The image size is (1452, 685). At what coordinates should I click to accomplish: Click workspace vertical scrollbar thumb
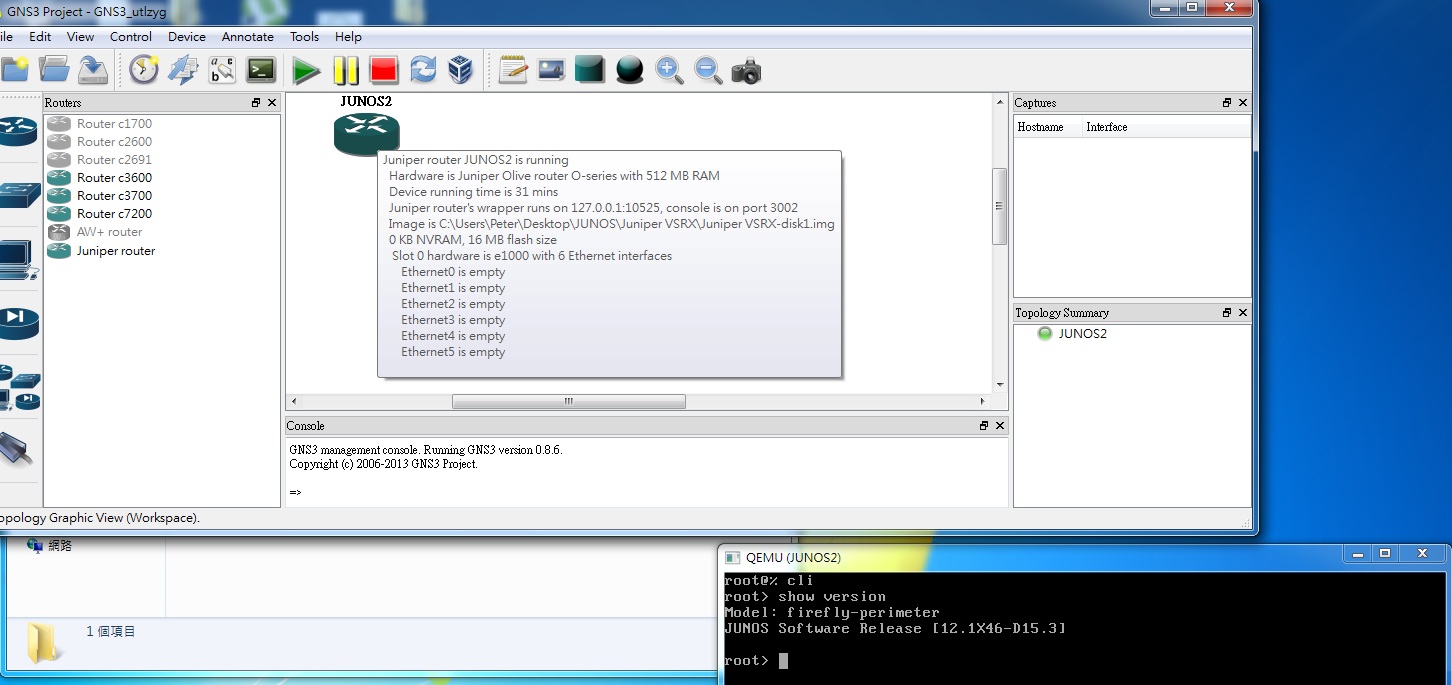point(999,206)
